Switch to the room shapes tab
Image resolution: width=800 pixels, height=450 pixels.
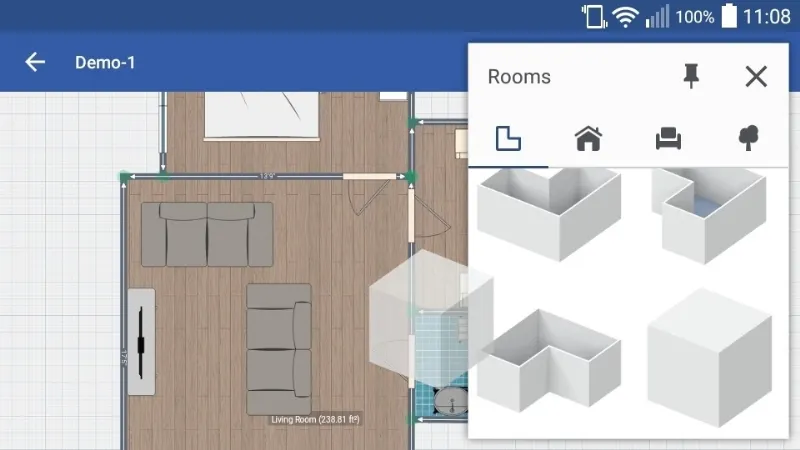508,138
